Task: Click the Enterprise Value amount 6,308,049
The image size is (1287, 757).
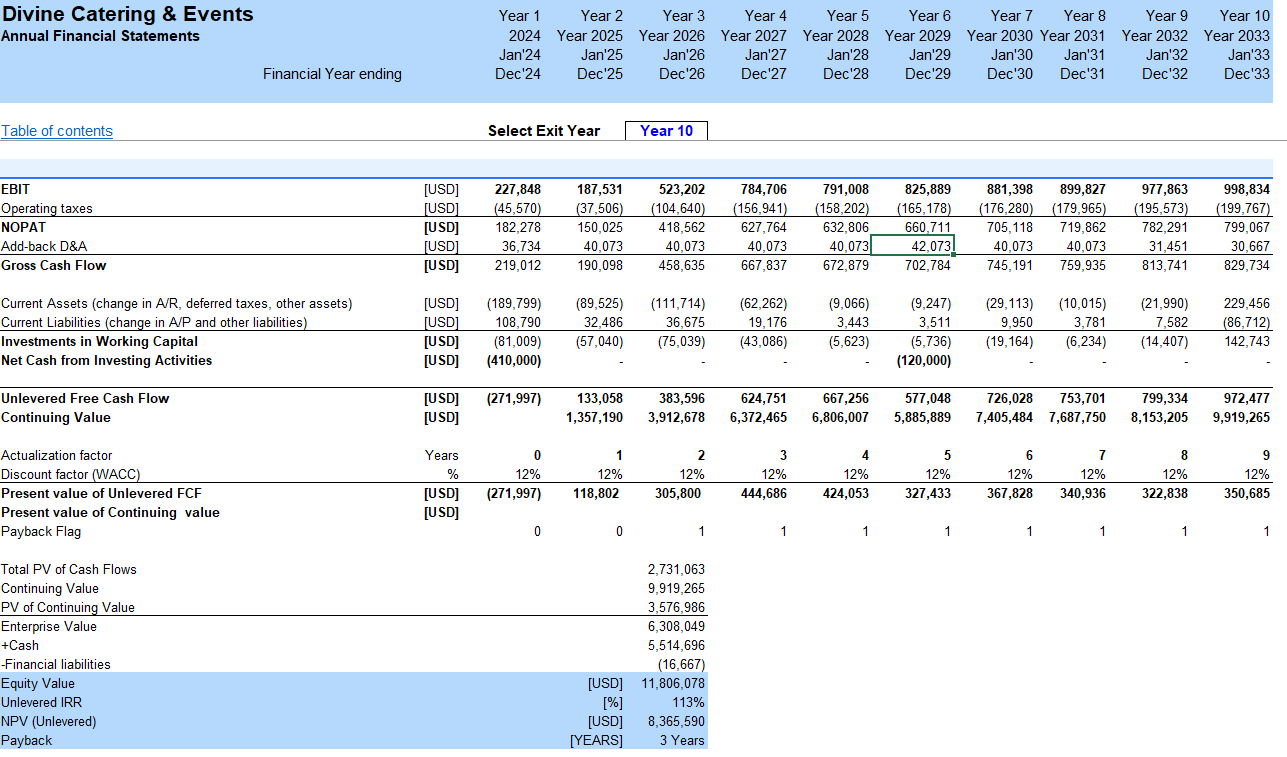Action: (x=676, y=627)
